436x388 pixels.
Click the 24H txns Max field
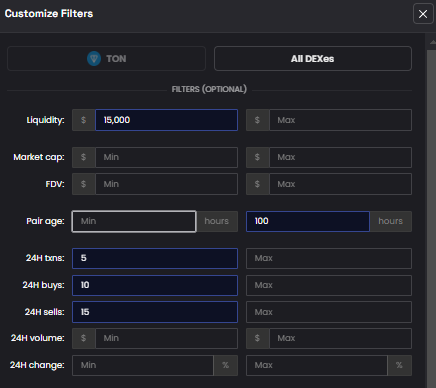tap(329, 258)
